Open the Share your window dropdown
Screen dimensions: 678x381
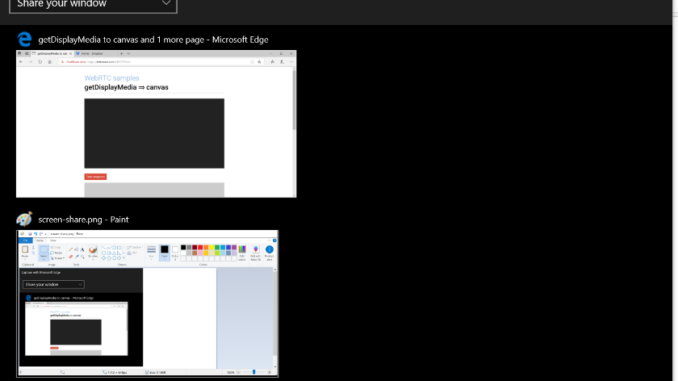[93, 5]
